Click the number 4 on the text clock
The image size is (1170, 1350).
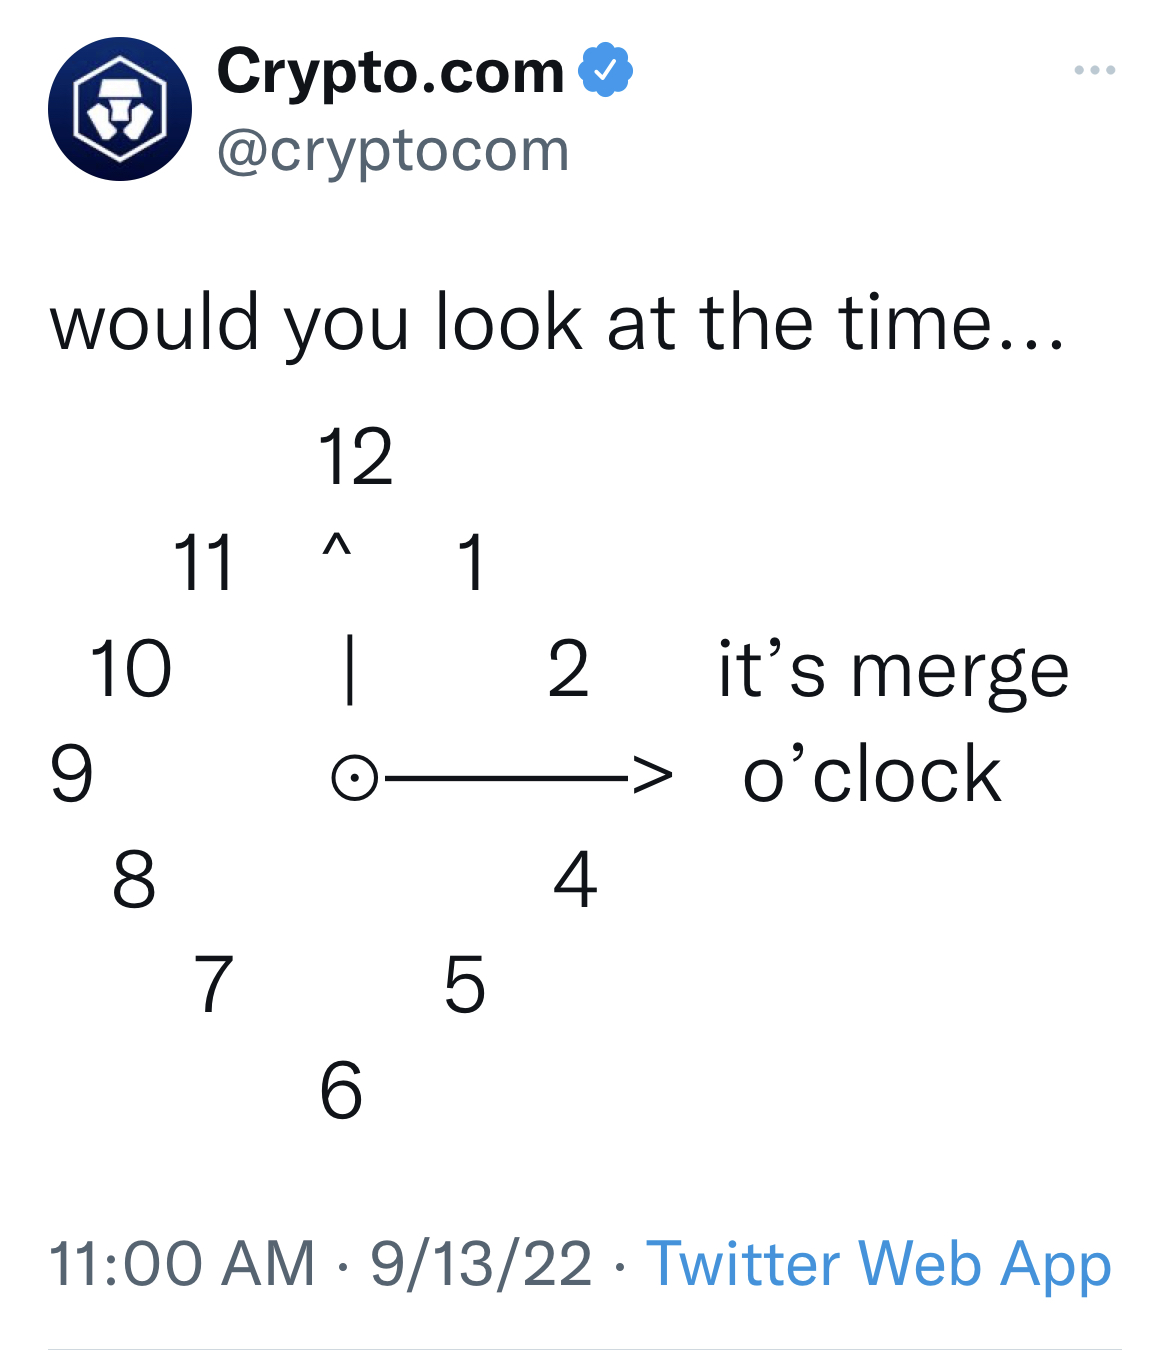[x=575, y=880]
